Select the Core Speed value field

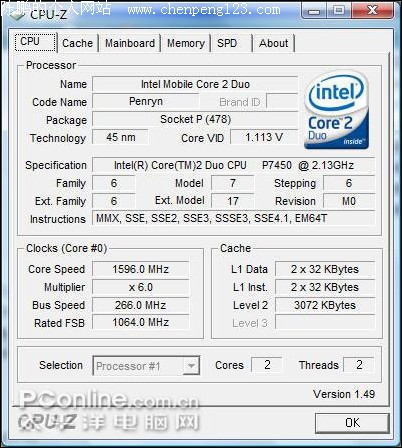[141, 269]
